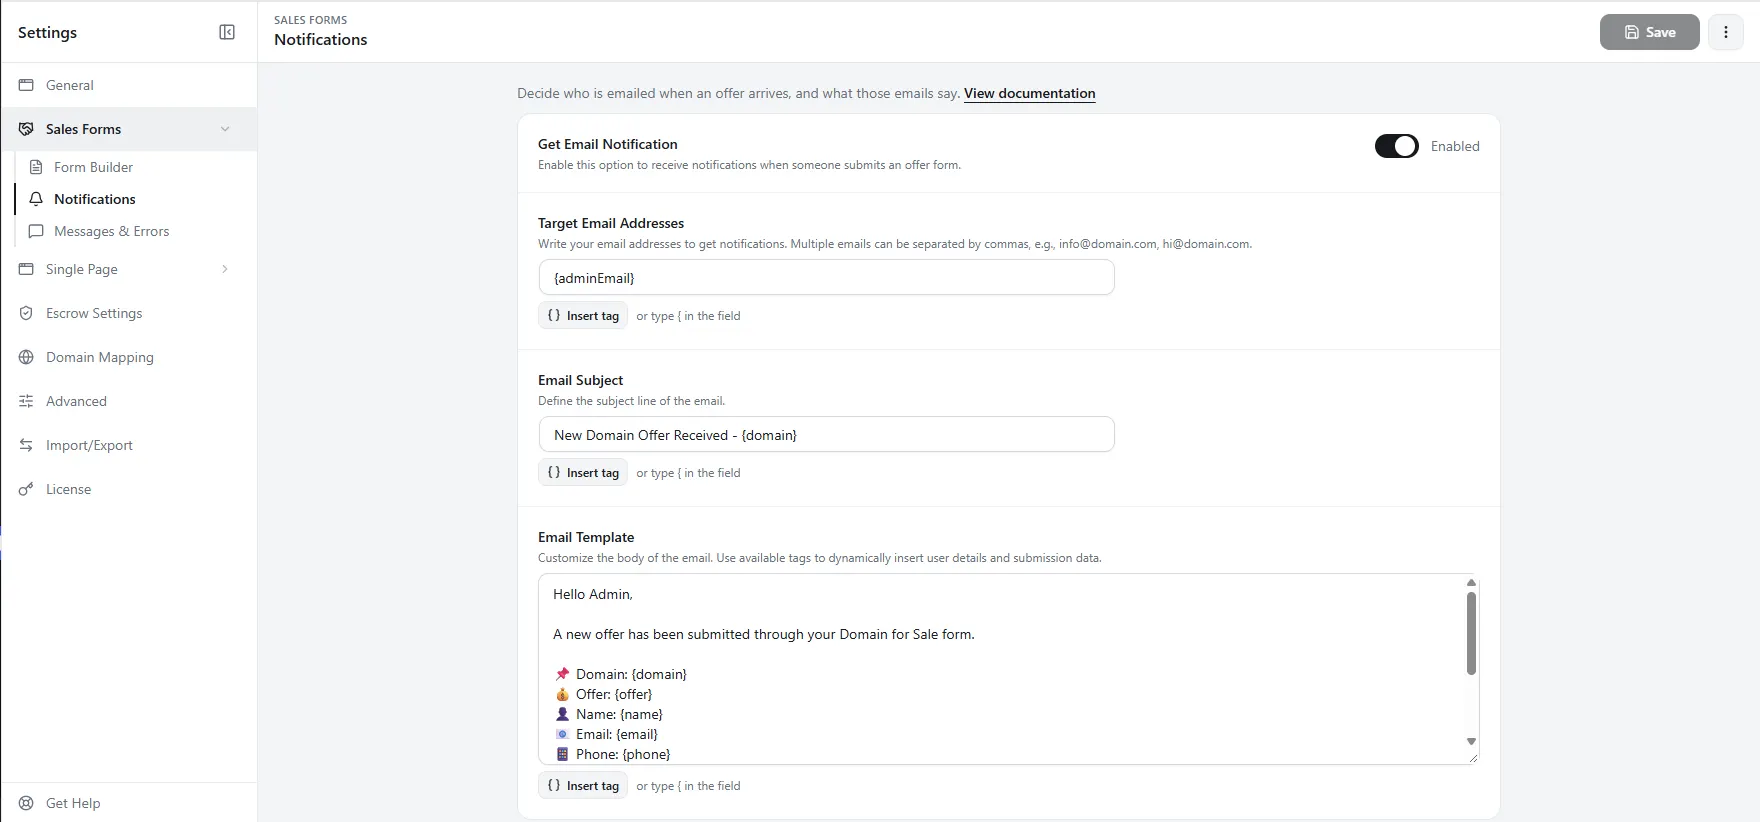Open the View documentation link
Screen dimensions: 1760x822
tap(1030, 93)
